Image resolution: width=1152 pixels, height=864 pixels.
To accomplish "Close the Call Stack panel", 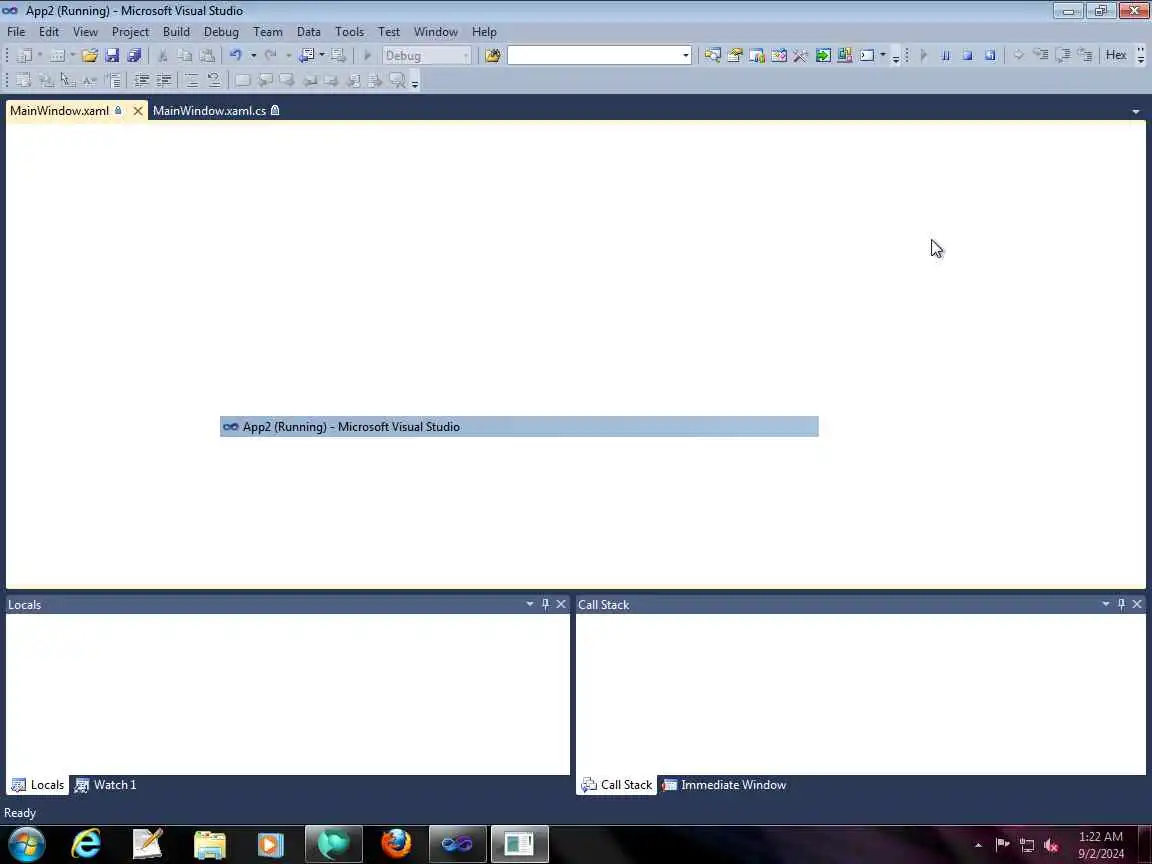I will pos(1137,604).
